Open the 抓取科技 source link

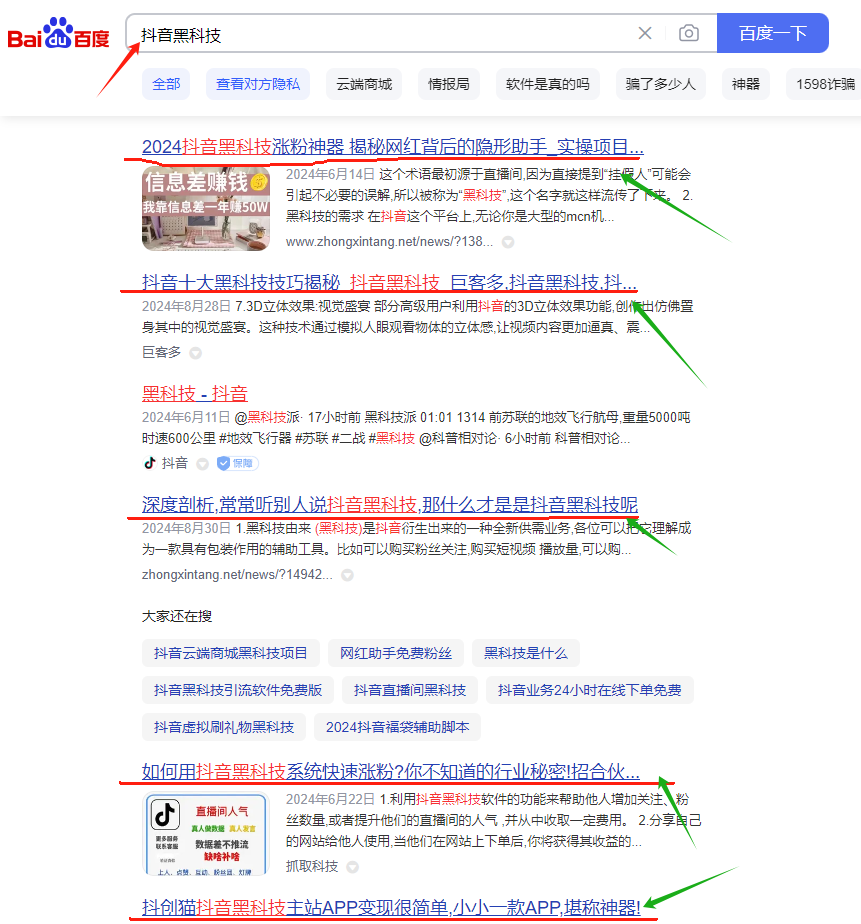(312, 866)
